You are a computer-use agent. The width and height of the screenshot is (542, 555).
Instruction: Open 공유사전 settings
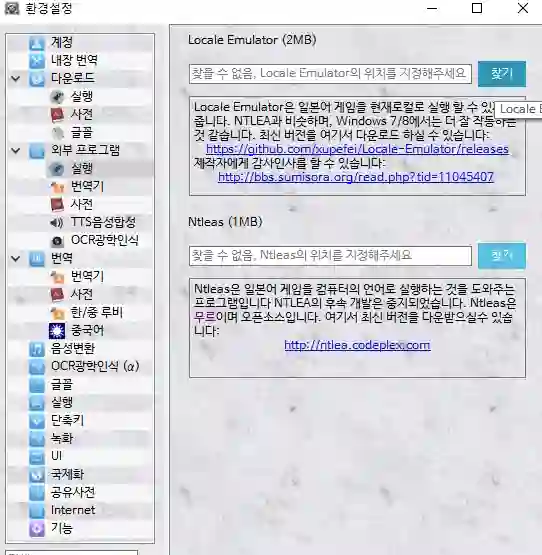click(x=73, y=493)
